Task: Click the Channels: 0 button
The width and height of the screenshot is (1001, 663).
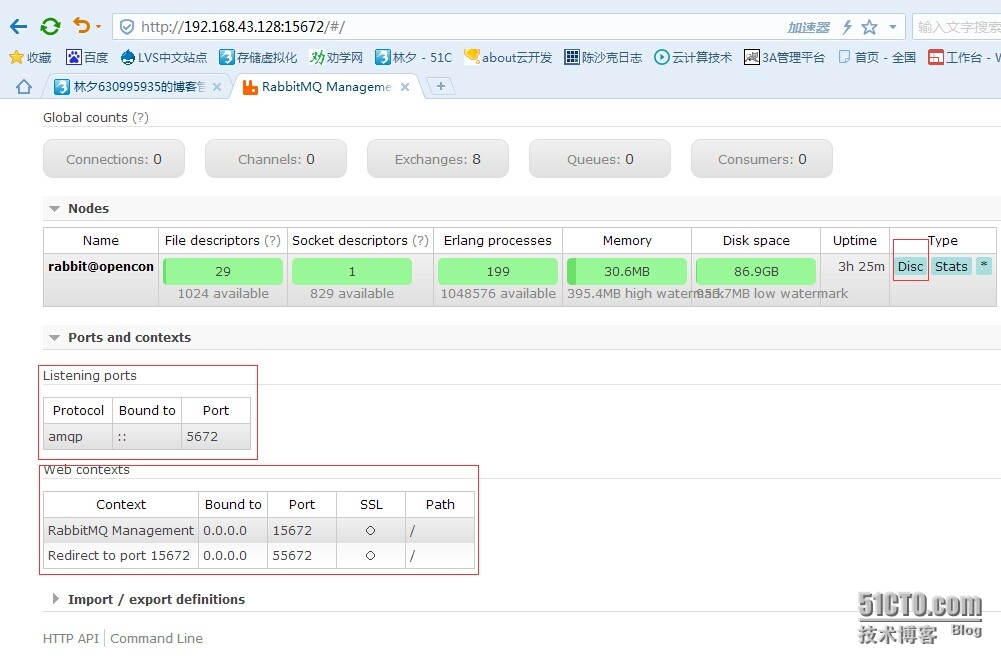Action: 276,159
